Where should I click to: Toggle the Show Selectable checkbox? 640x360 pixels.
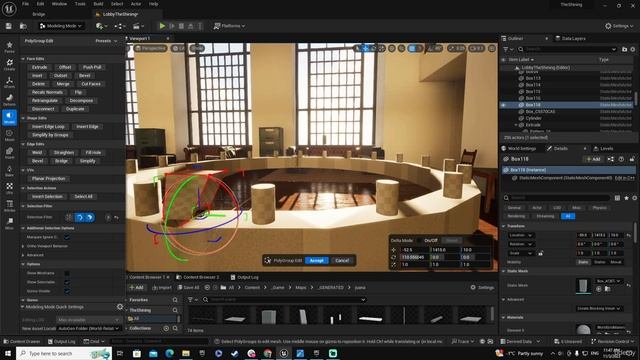pos(67,282)
